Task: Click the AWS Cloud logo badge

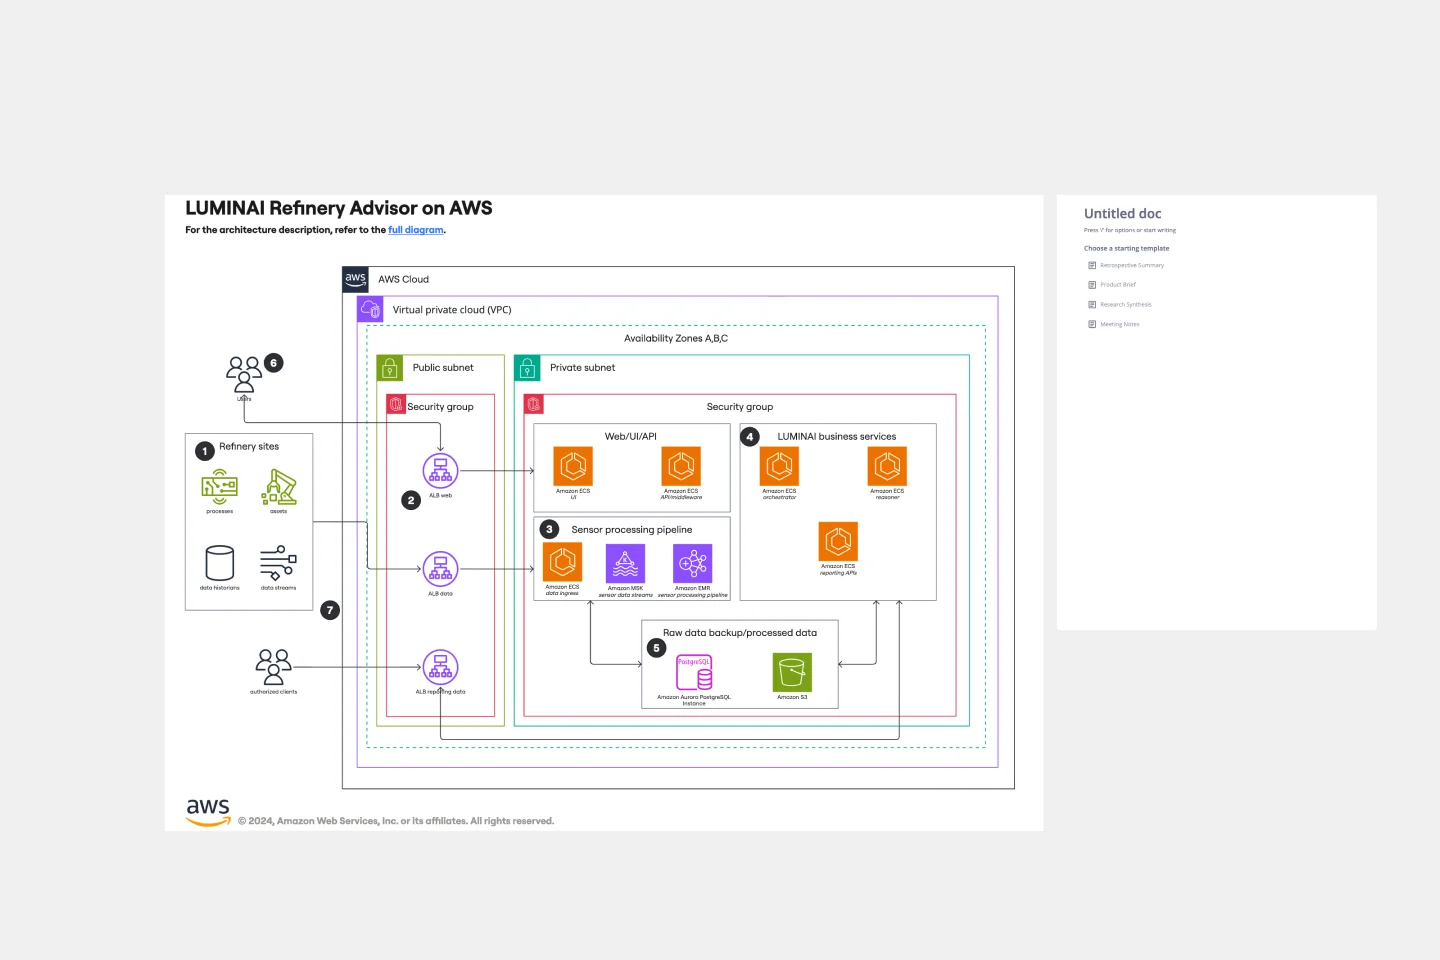Action: [355, 279]
